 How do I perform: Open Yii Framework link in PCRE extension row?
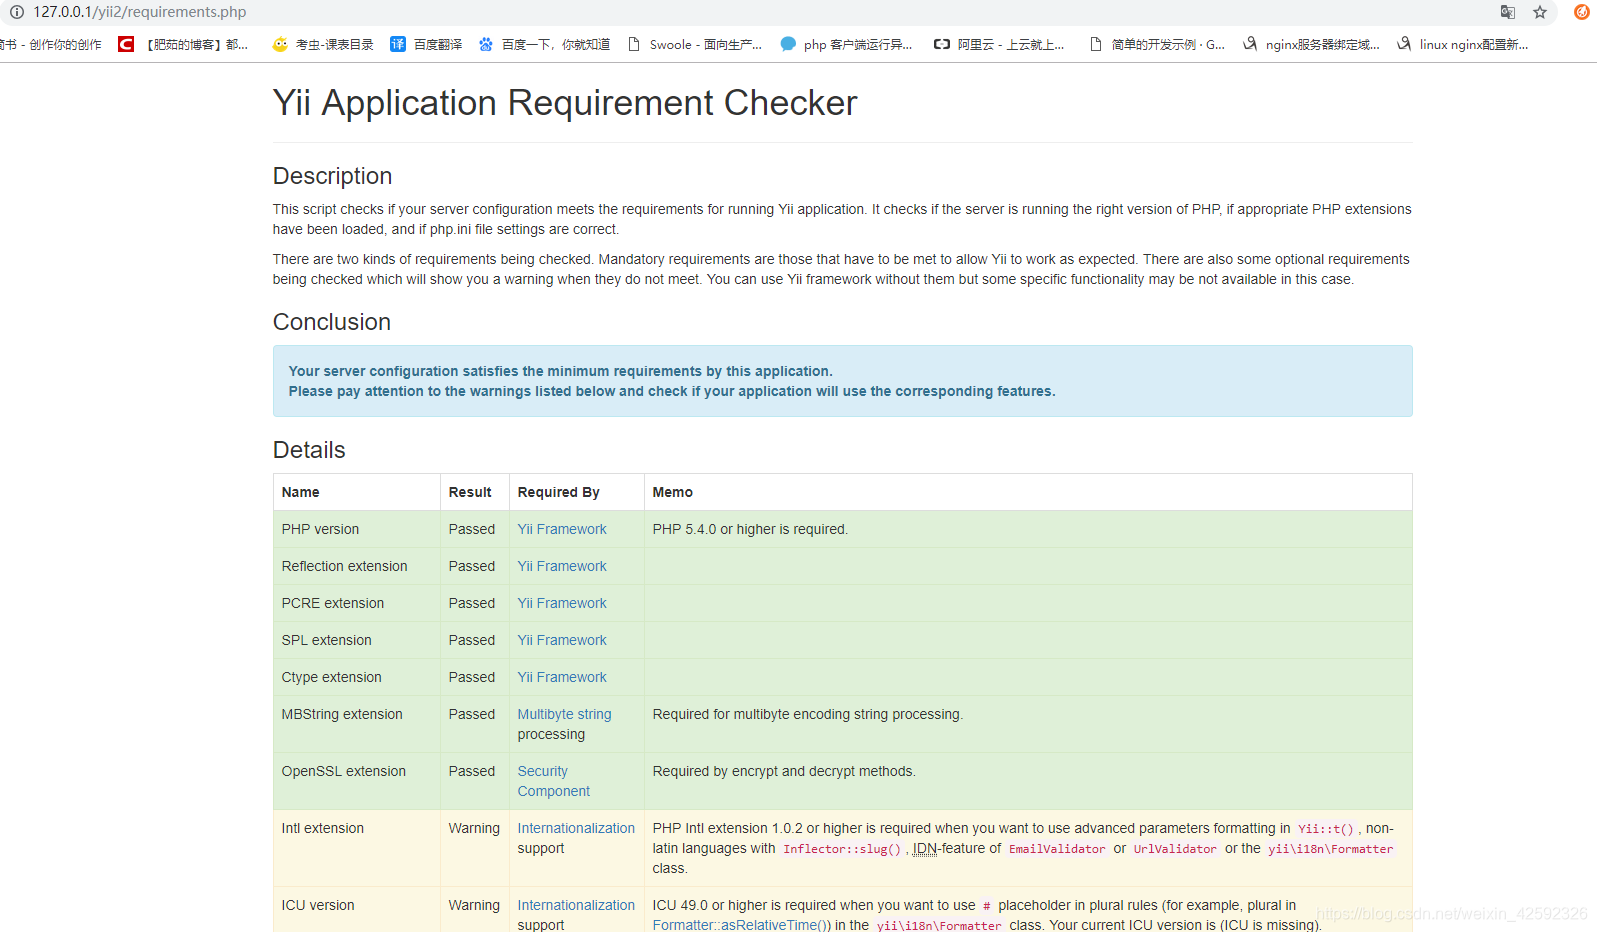[x=562, y=603]
